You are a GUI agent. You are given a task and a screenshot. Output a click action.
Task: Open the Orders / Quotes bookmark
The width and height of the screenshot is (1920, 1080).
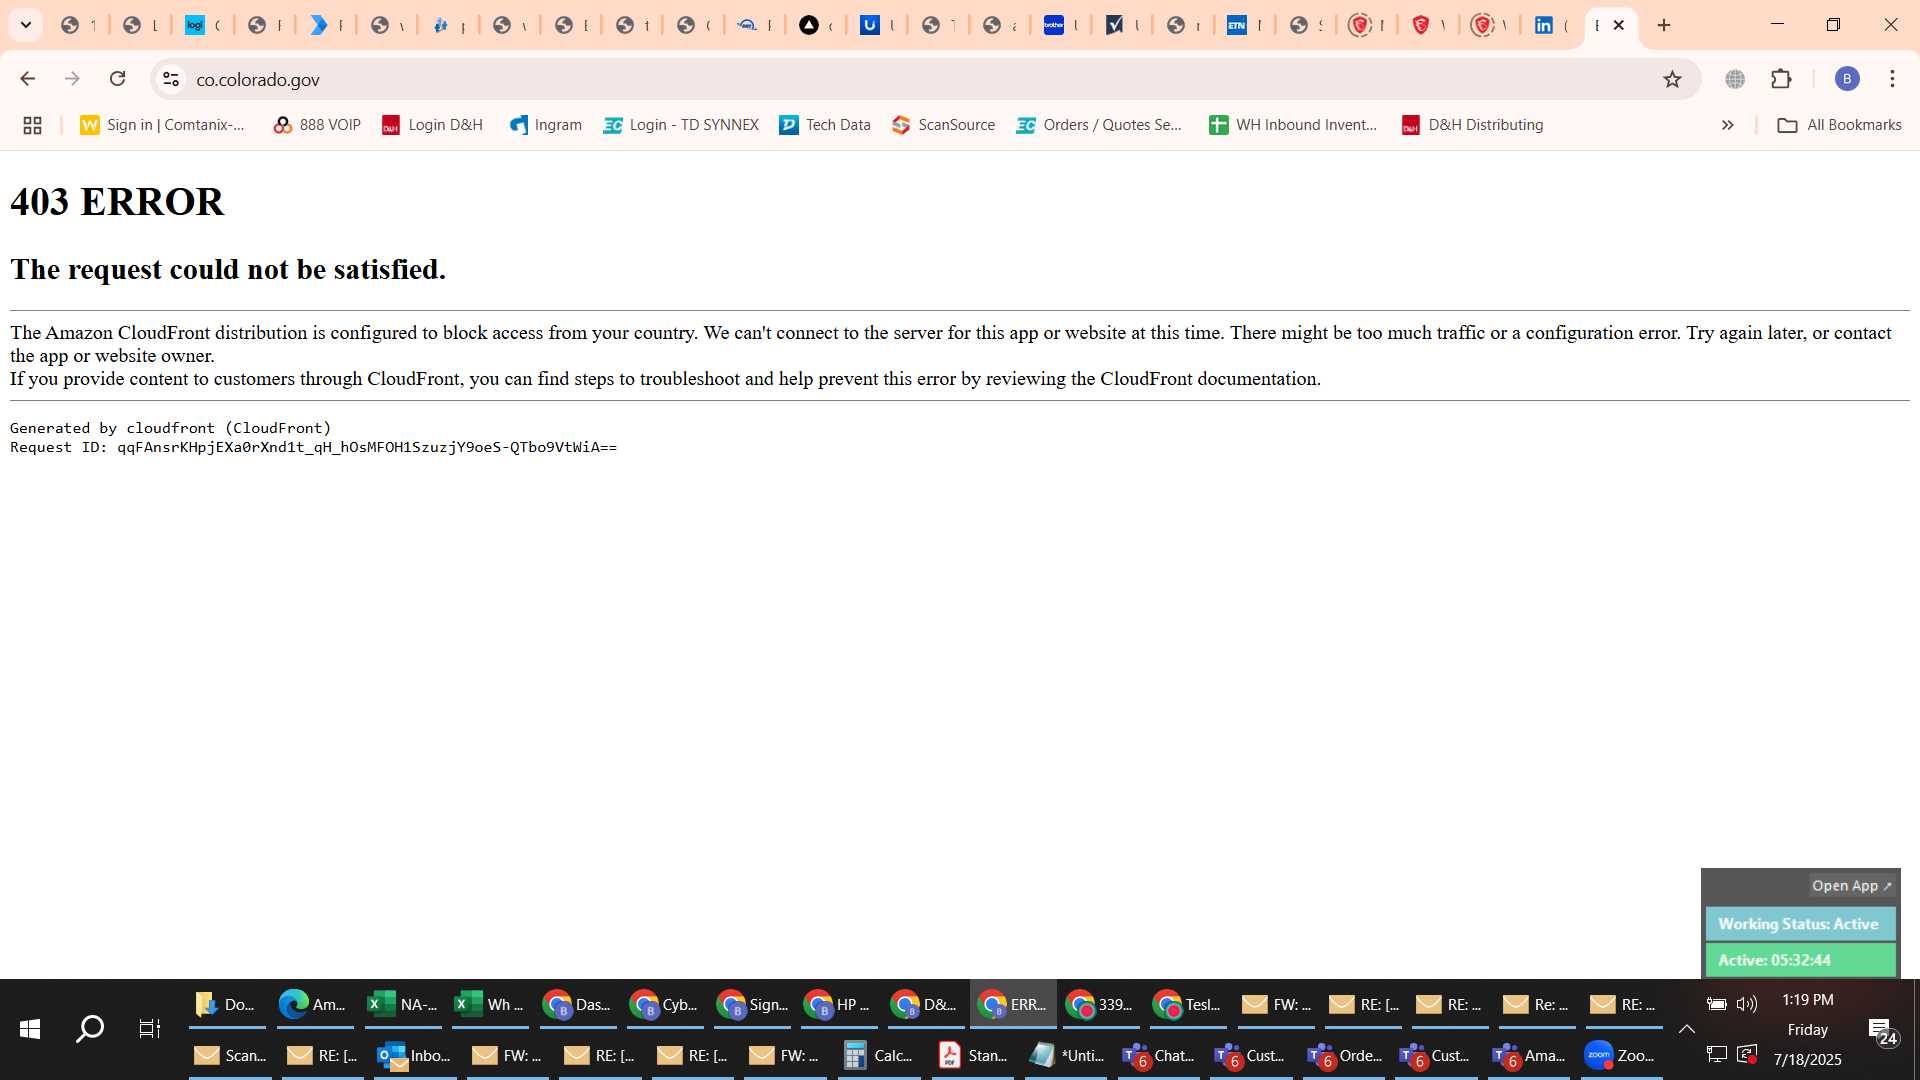(x=1099, y=125)
